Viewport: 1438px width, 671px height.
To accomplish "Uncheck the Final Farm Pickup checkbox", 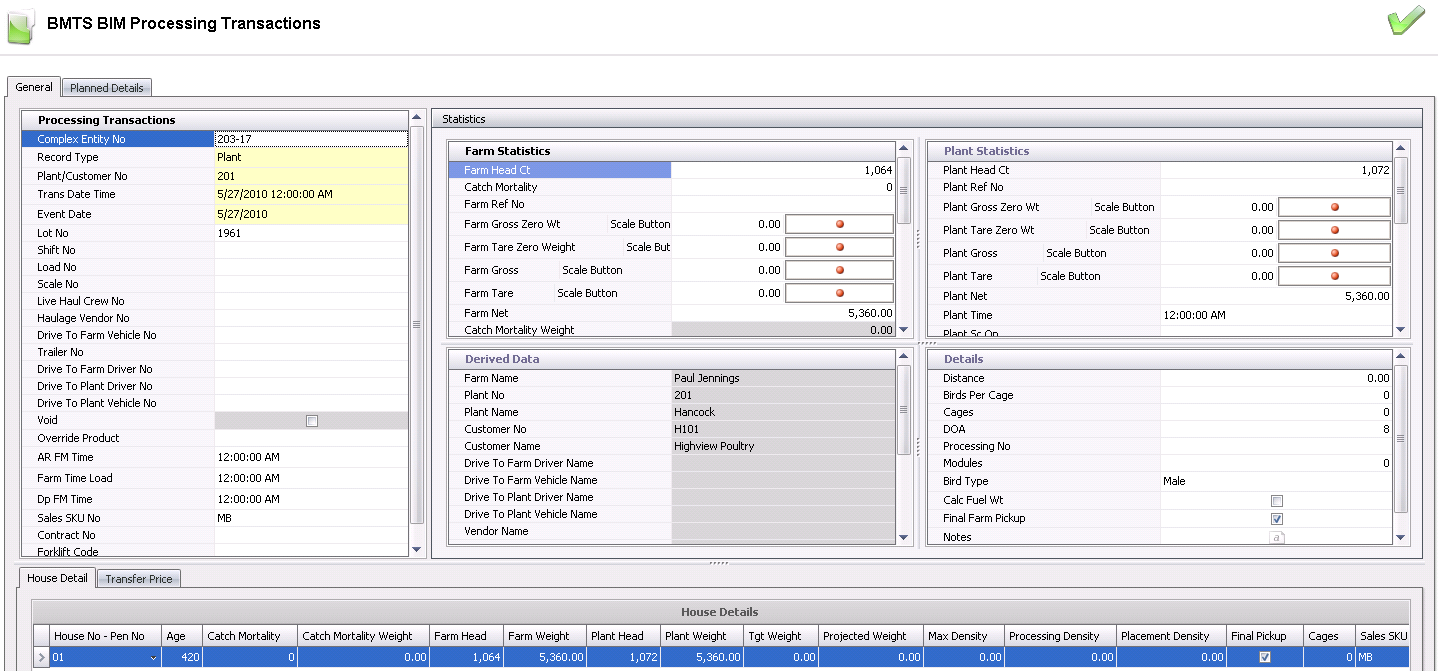I will 1276,519.
